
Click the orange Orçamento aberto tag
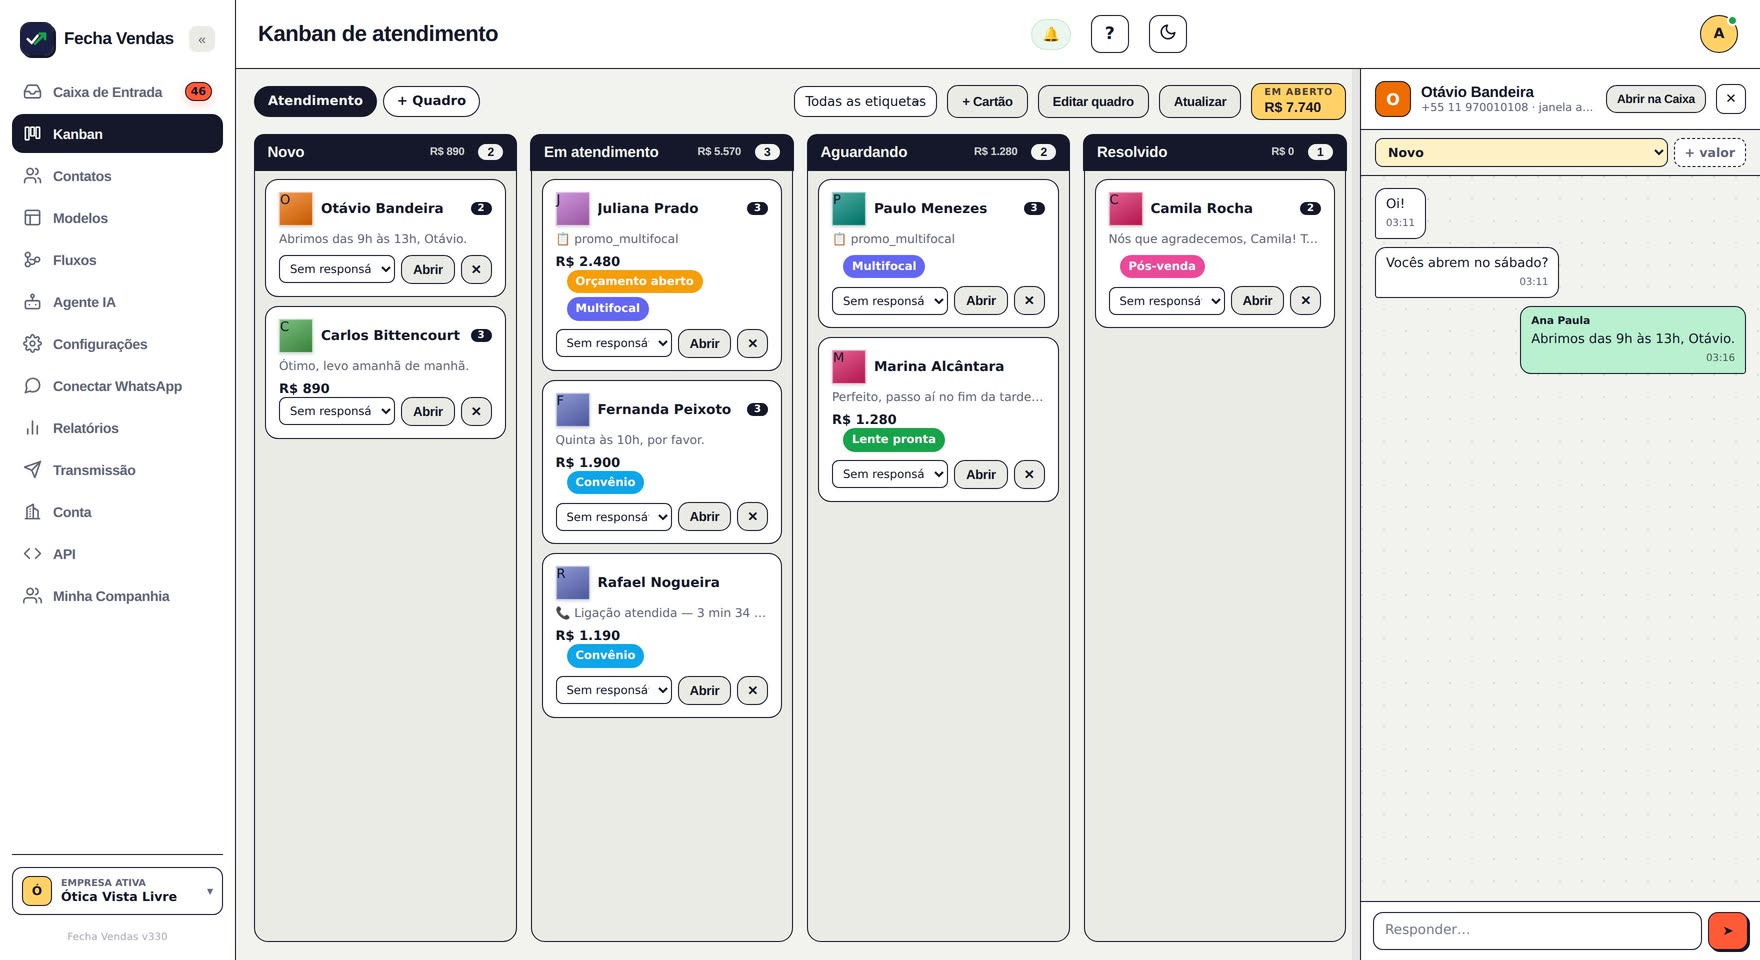[x=634, y=282]
